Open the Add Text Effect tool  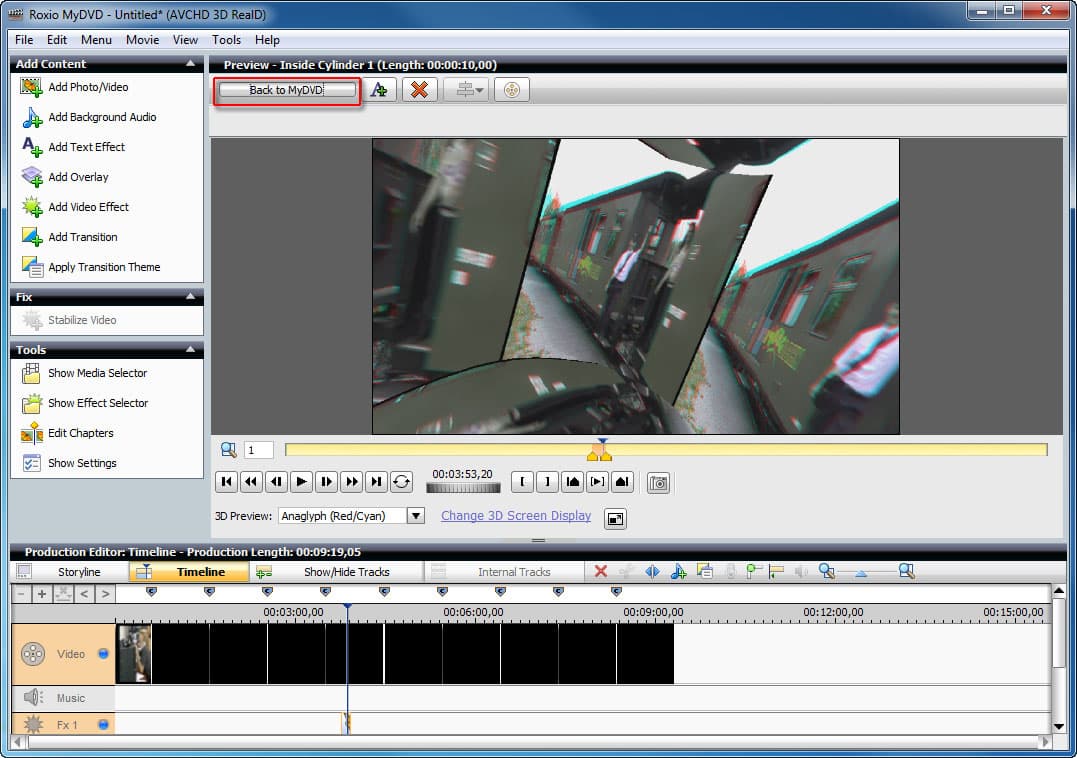tap(86, 147)
